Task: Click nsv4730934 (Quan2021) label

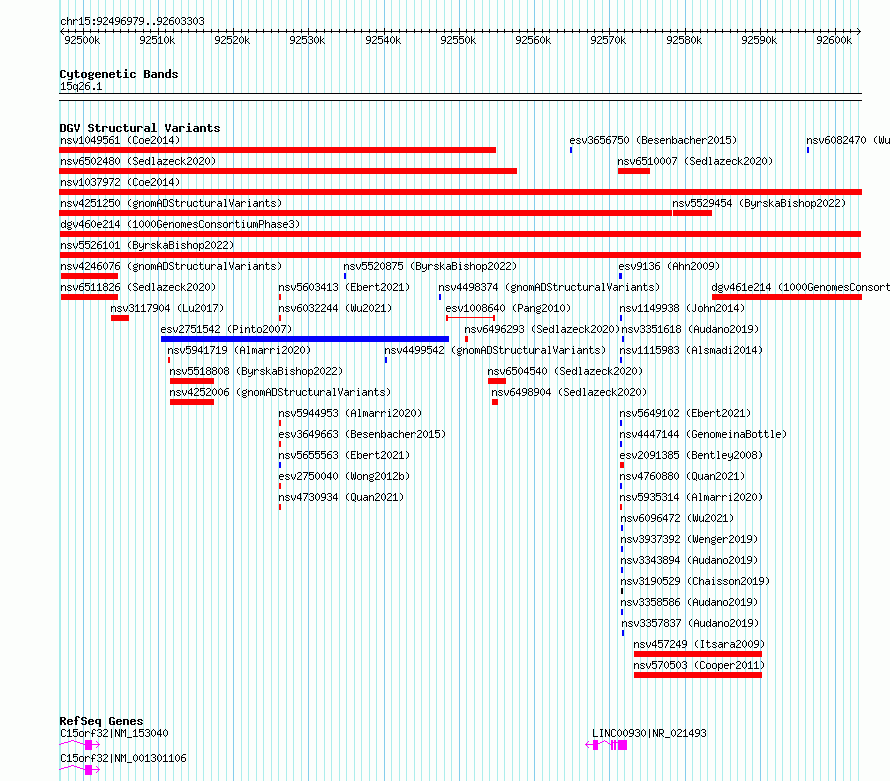Action: click(341, 497)
